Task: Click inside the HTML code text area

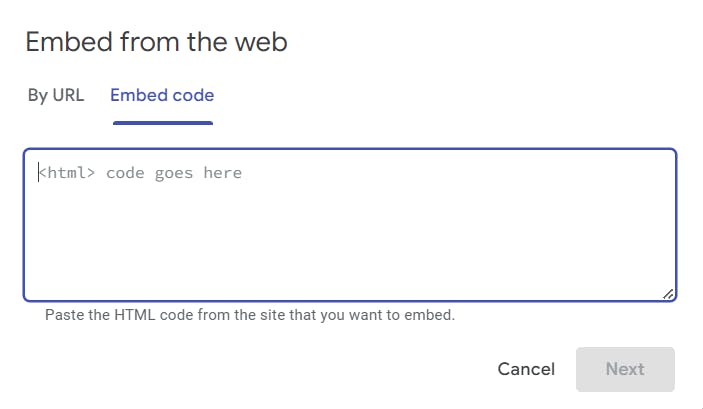Action: (350, 225)
